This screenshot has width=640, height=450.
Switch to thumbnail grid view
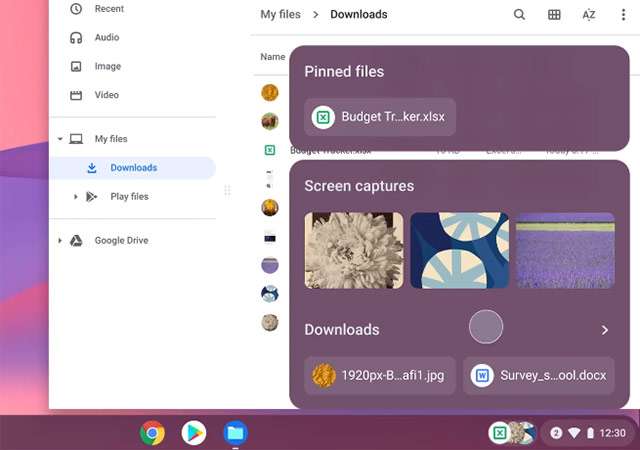554,15
